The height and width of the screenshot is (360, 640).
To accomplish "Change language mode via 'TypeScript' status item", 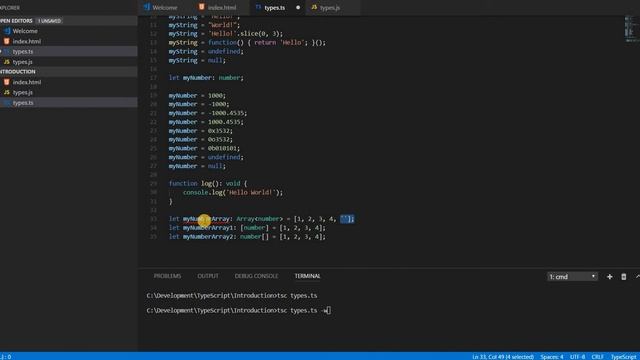I will (x=623, y=357).
